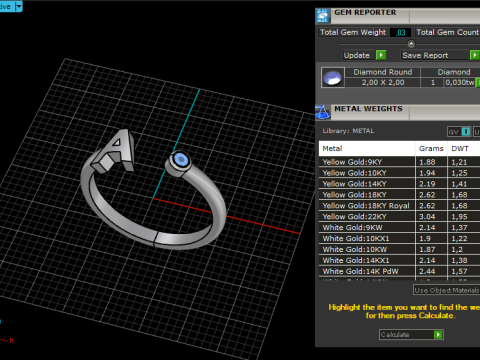Click the 3.04 grams value
Image resolution: width=480 pixels, height=360 pixels.
427,217
